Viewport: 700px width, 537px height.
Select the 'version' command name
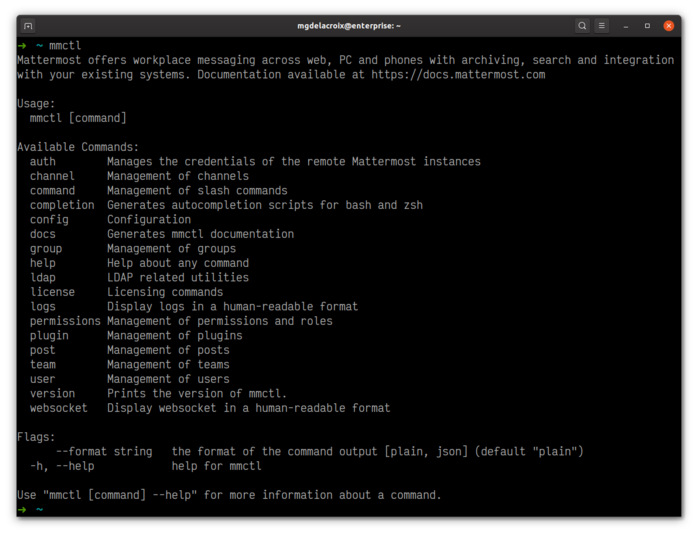tap(52, 394)
